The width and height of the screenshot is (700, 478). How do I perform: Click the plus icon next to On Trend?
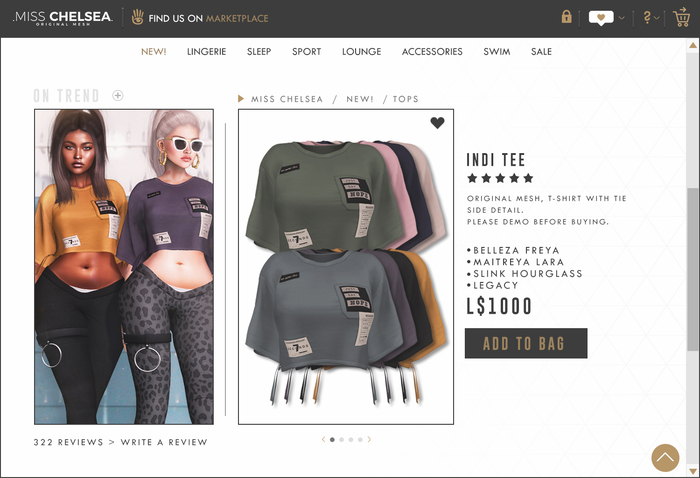pyautogui.click(x=117, y=95)
